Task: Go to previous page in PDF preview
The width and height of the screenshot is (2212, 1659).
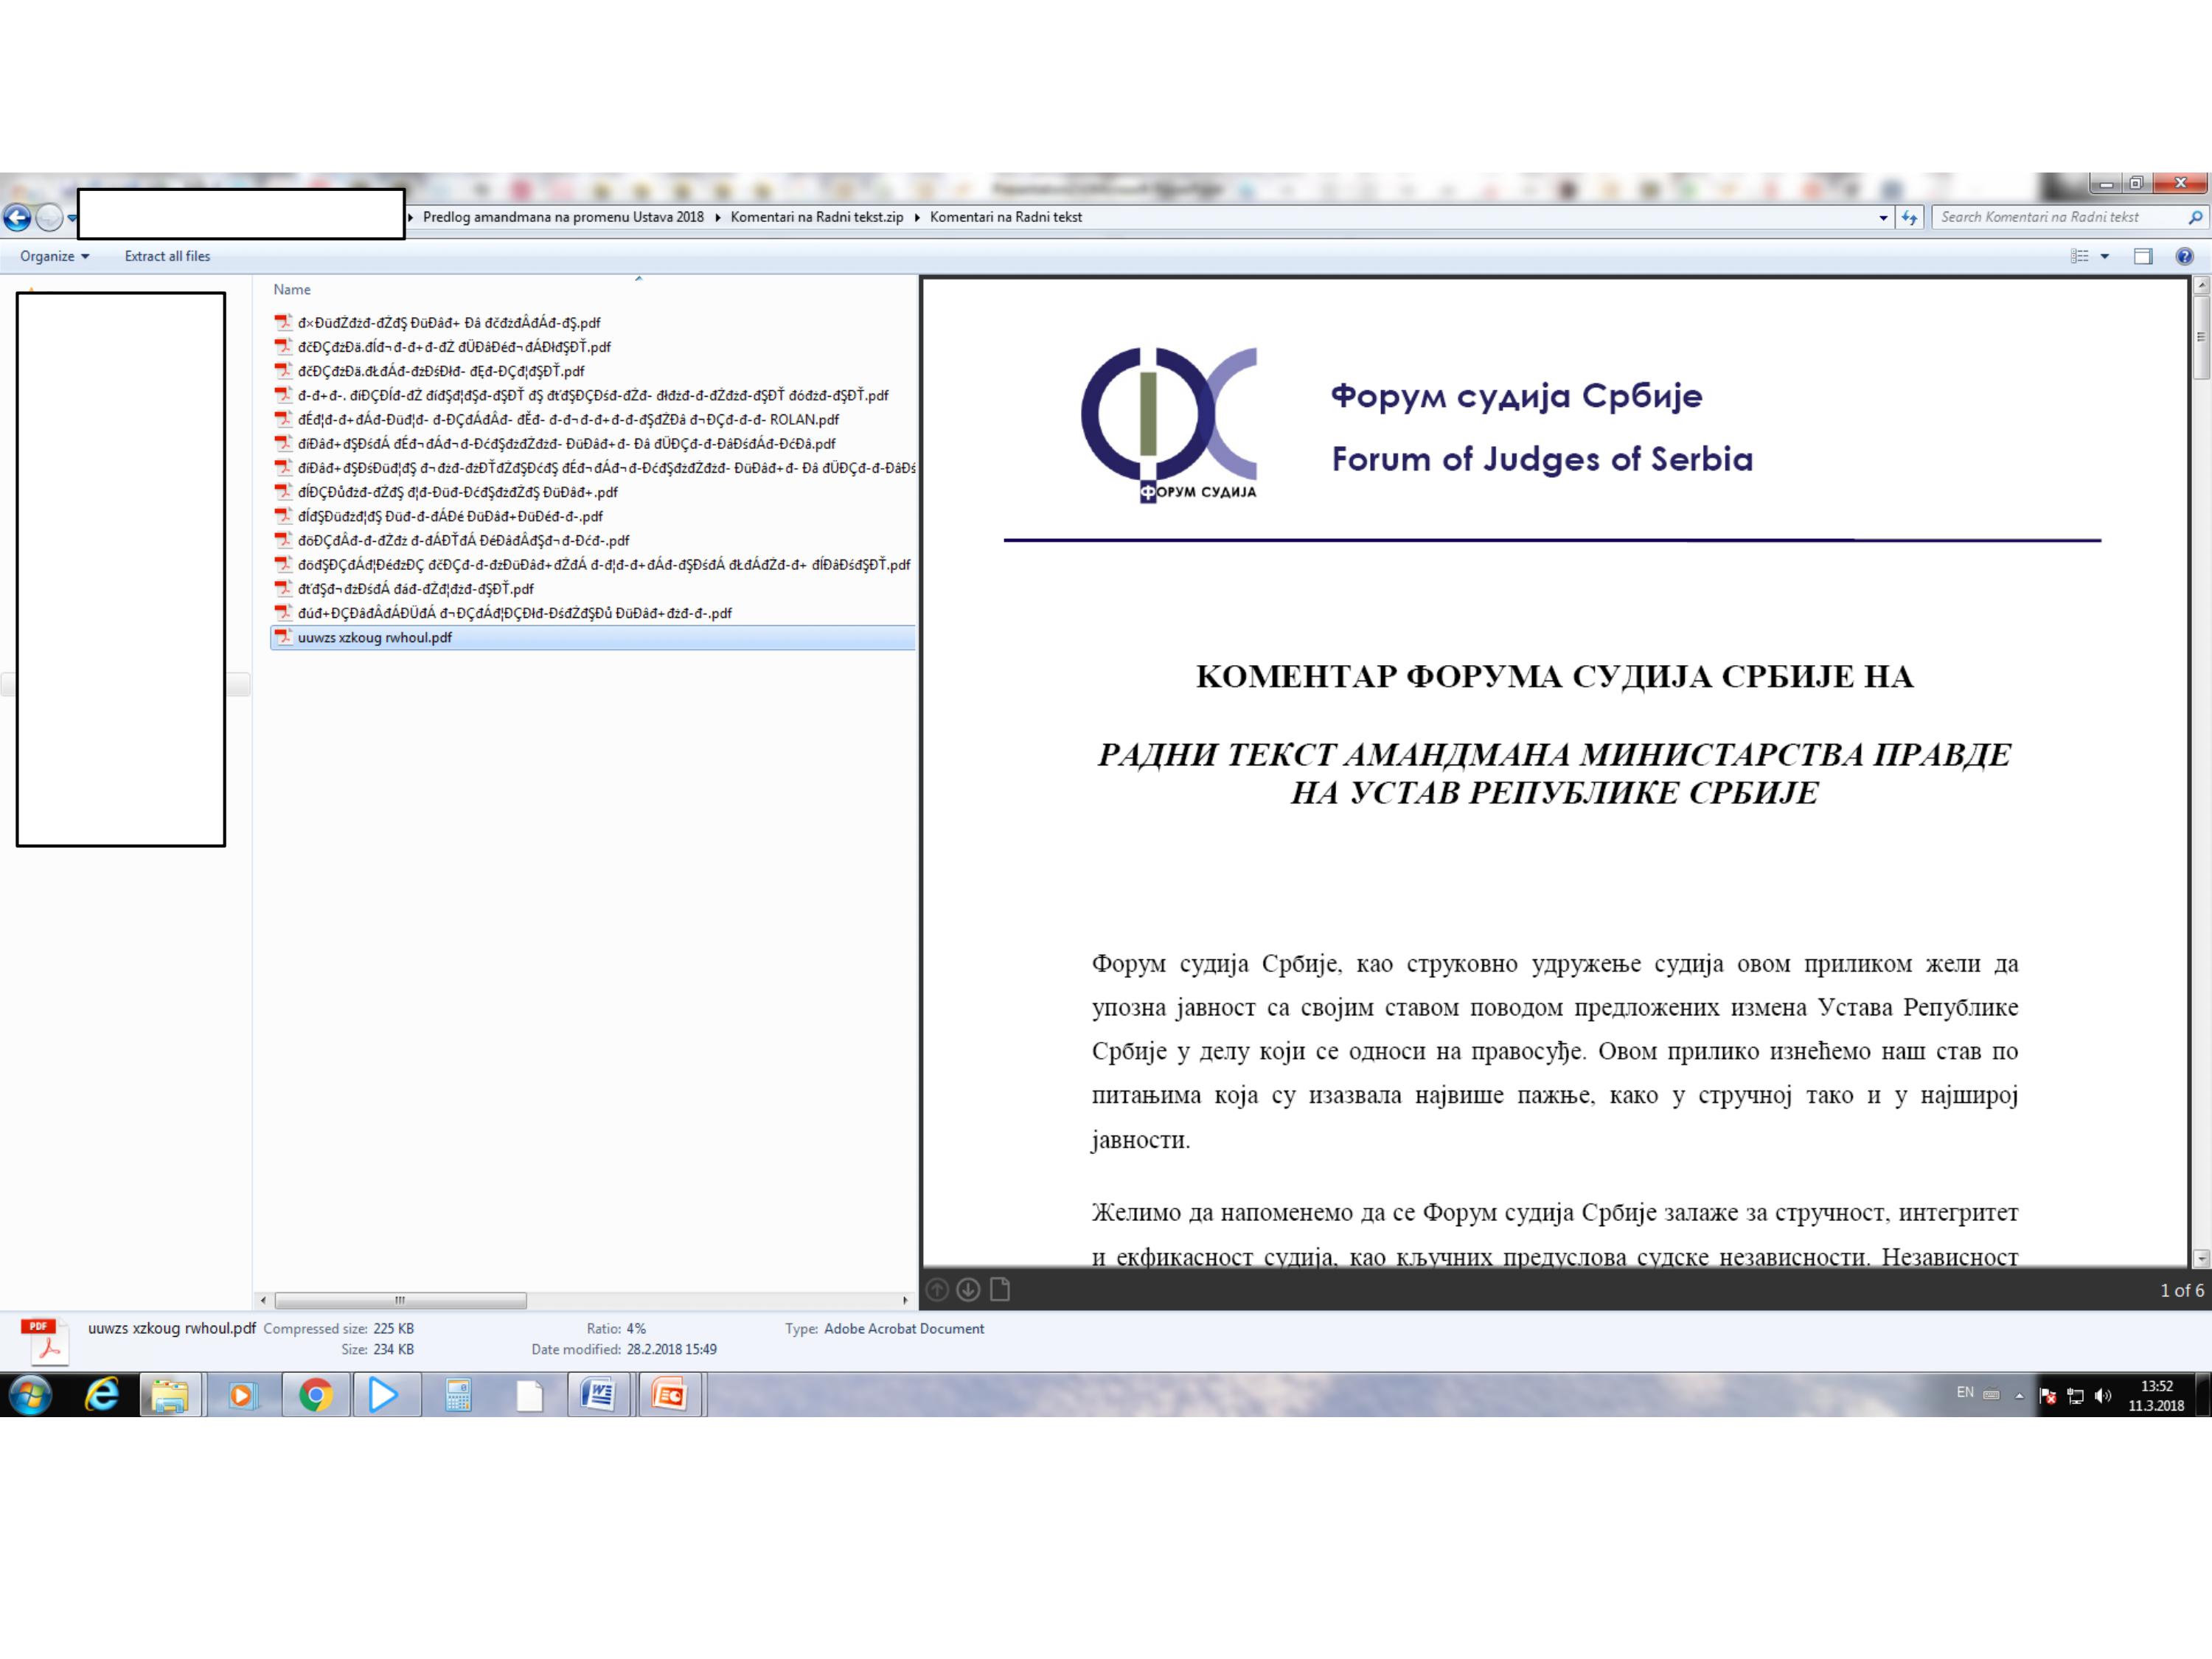Action: (x=937, y=1290)
